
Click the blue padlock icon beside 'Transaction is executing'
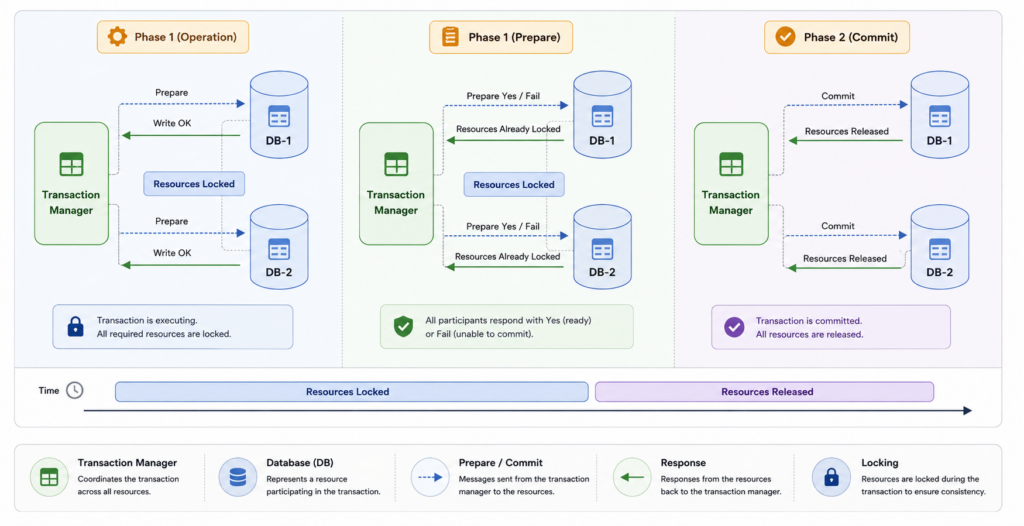click(x=76, y=326)
